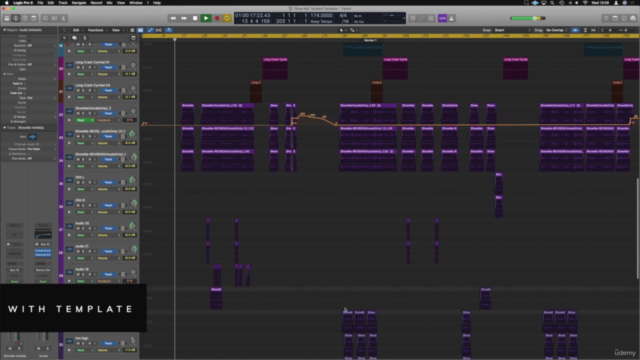Open the File menu
The image size is (640, 360).
point(40,3)
